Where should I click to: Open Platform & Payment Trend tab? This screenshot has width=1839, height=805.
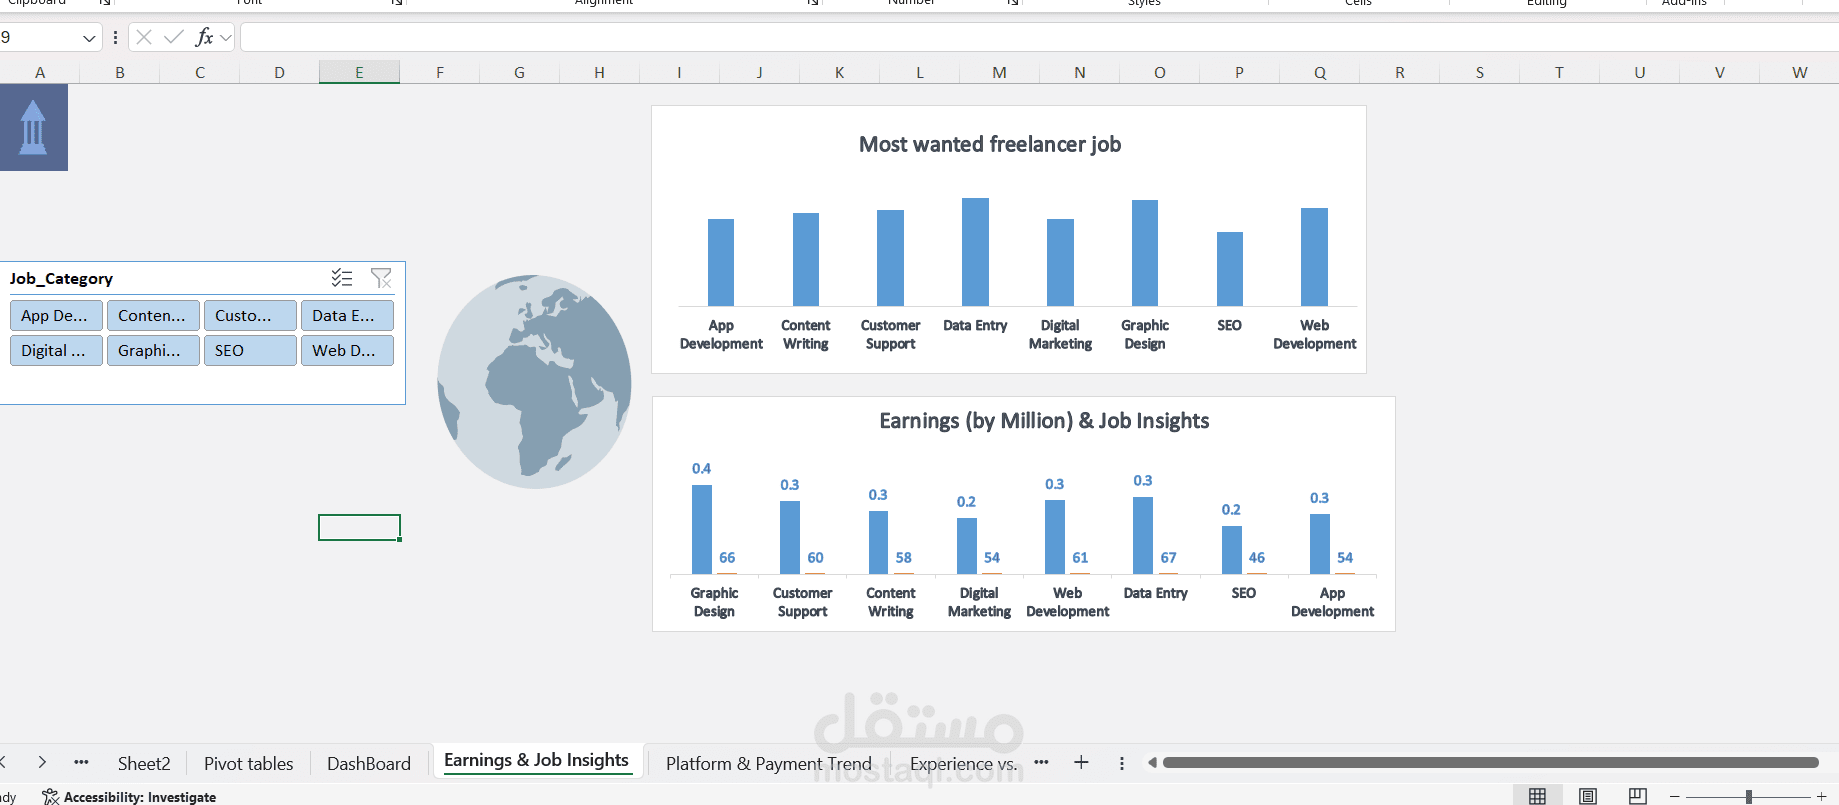coord(769,763)
